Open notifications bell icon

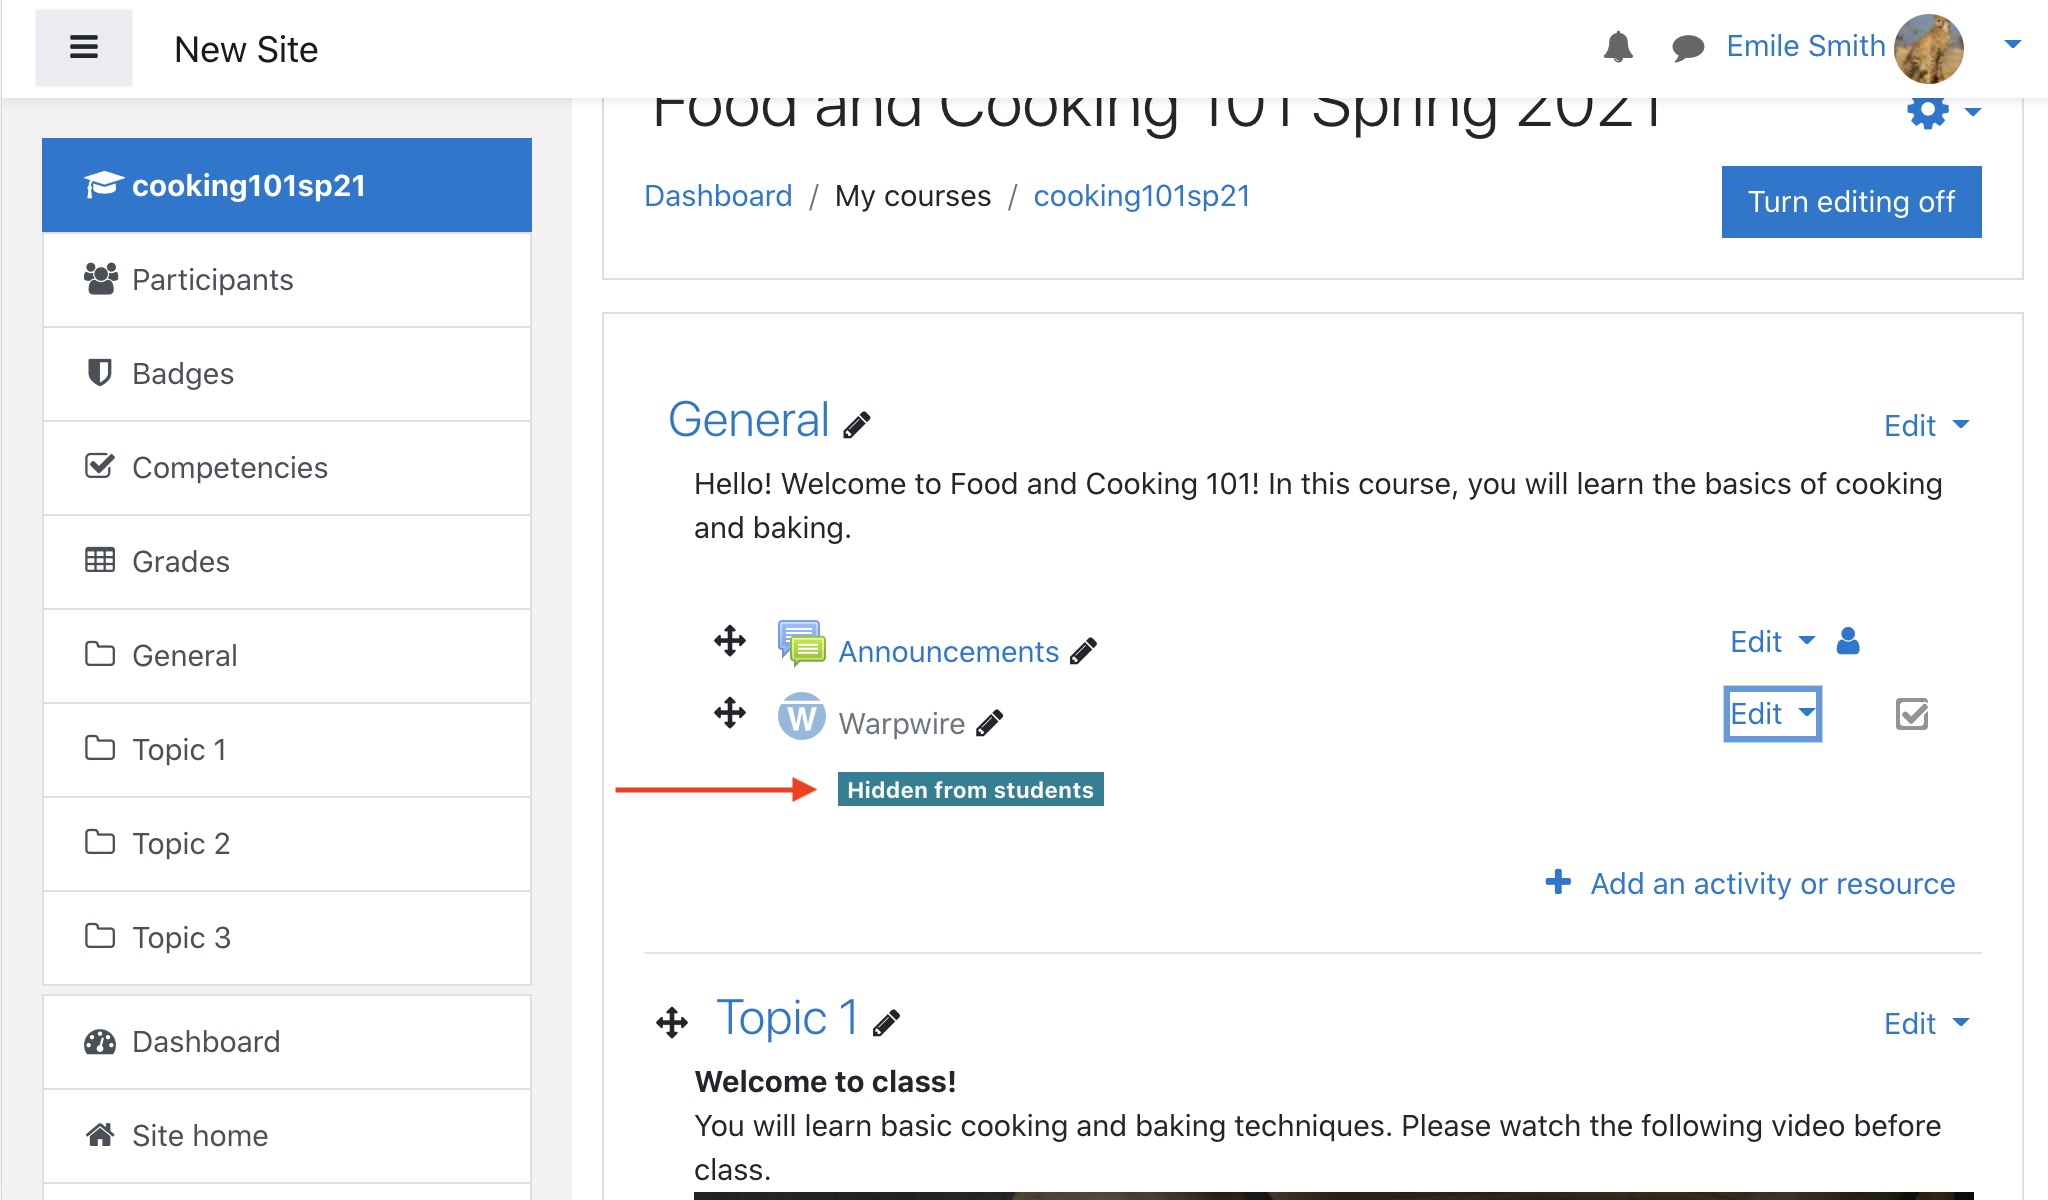pos(1618,47)
